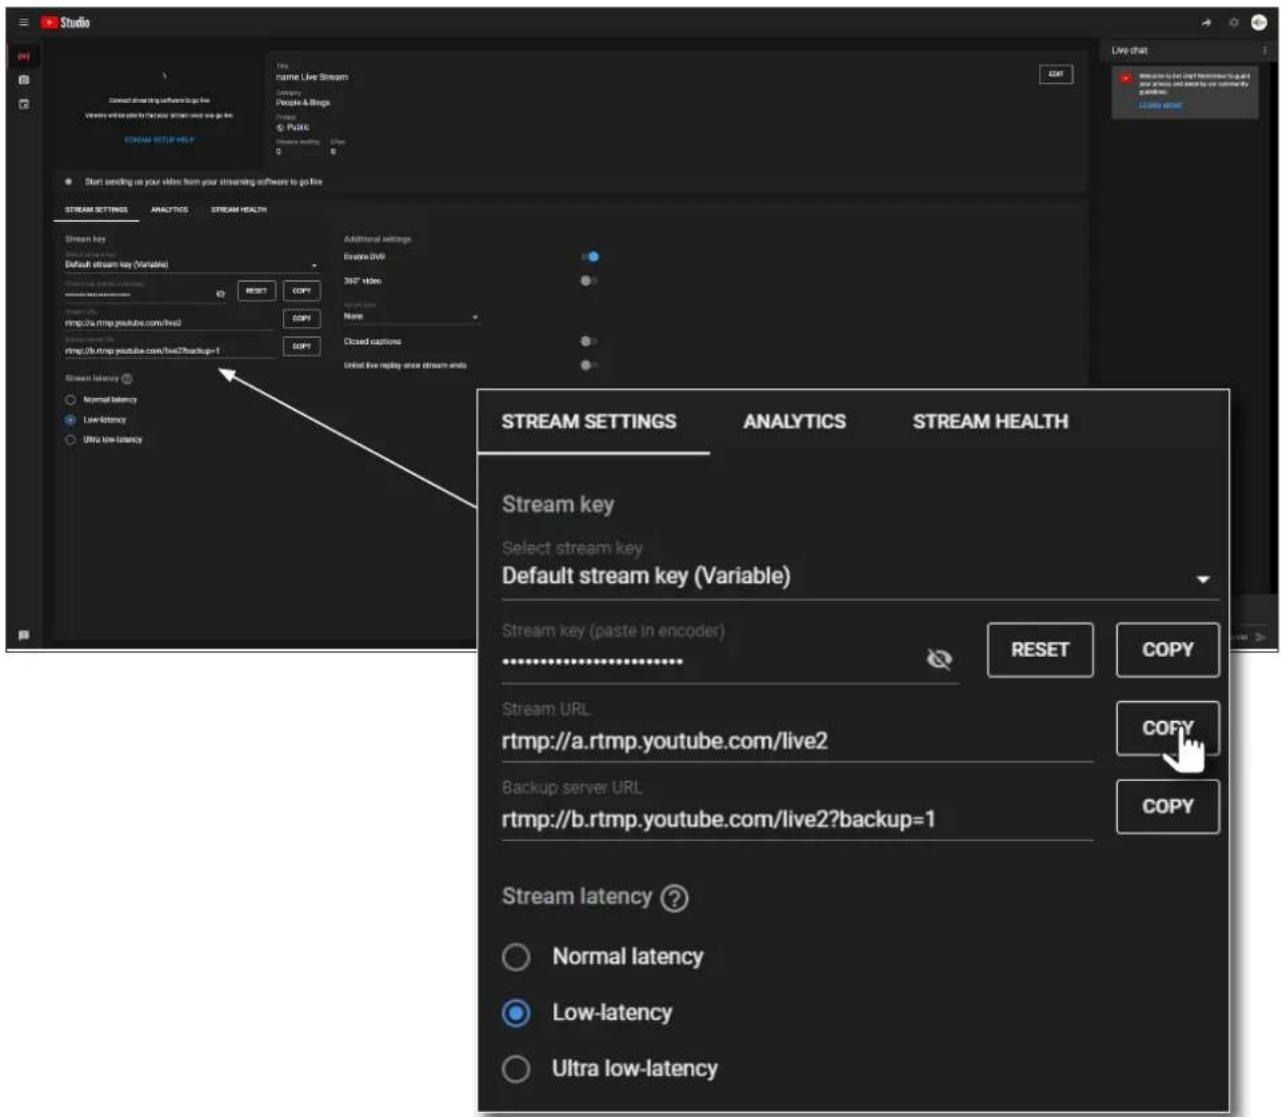Copy the Stream URL in enlarged panel

click(1168, 728)
